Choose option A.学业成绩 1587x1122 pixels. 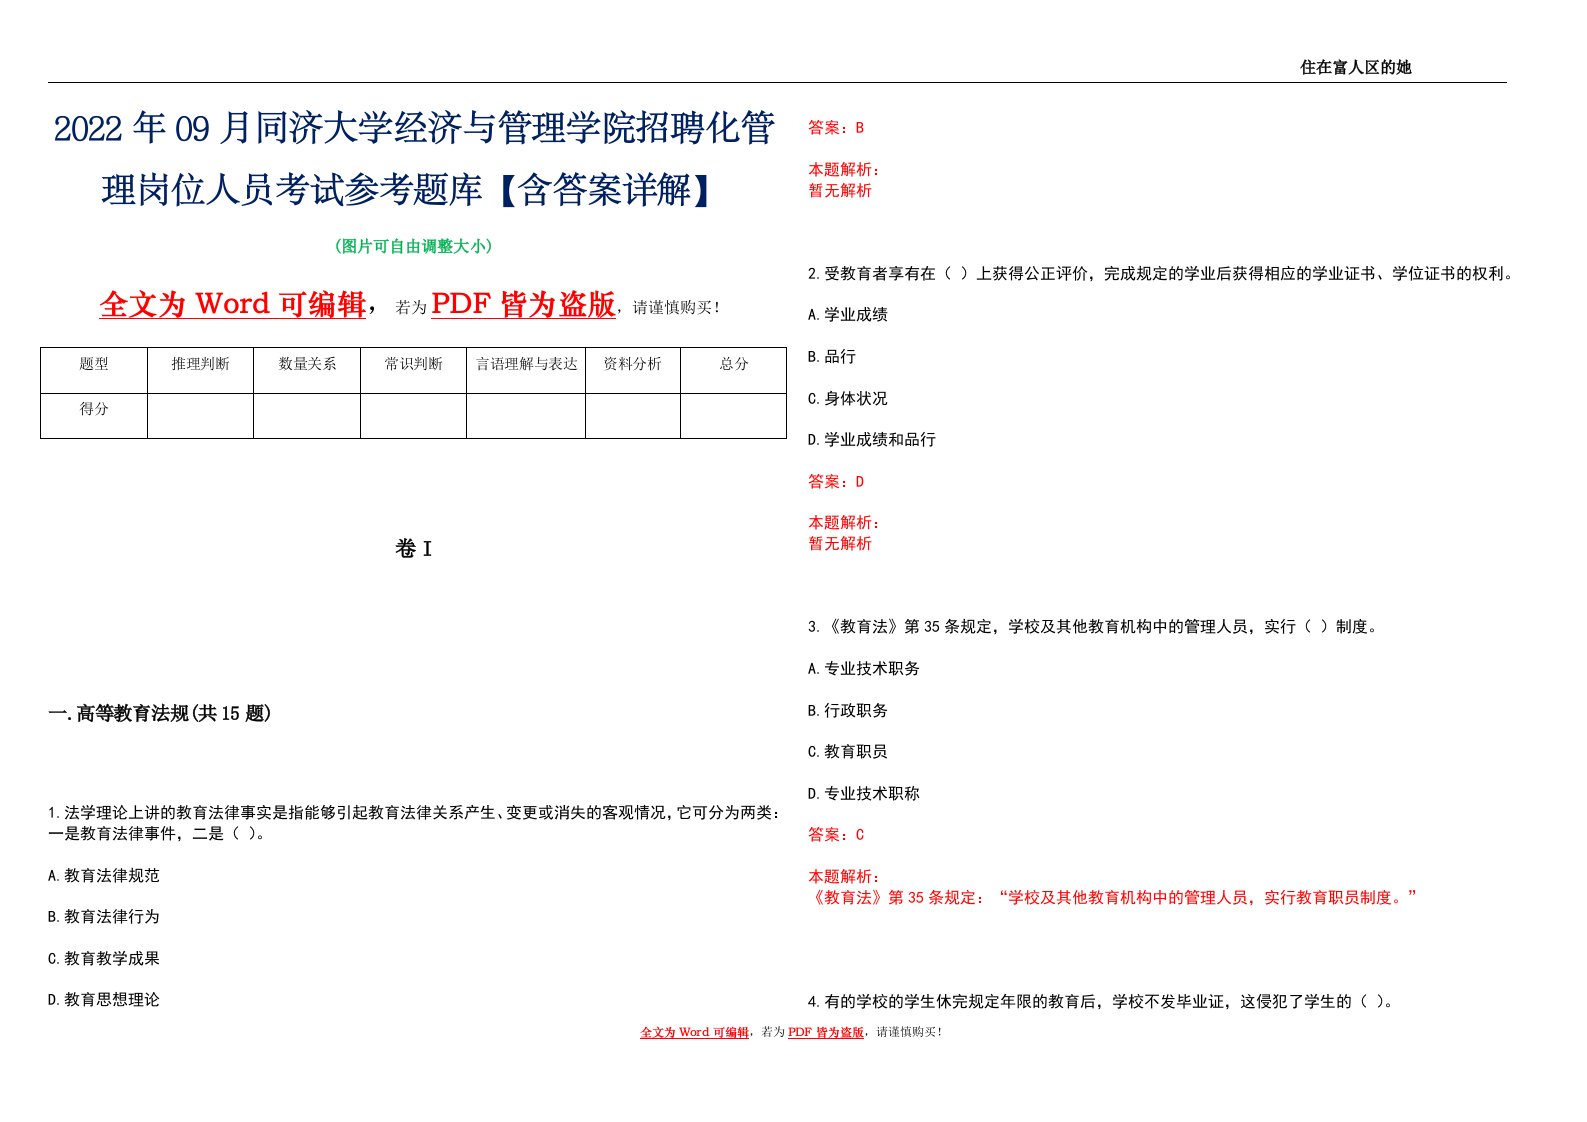(x=848, y=314)
